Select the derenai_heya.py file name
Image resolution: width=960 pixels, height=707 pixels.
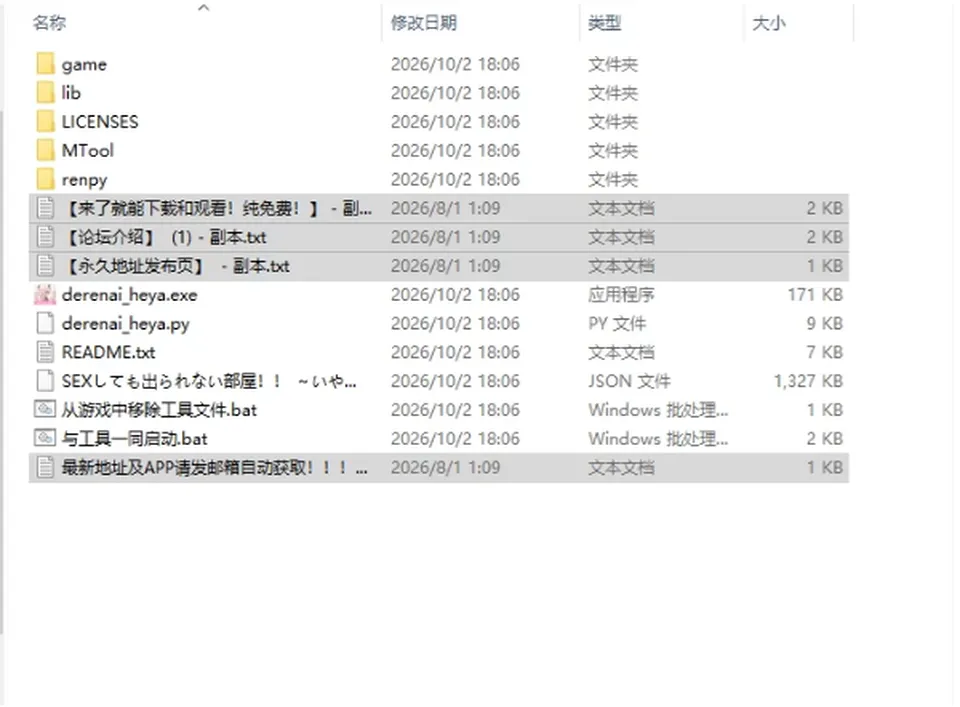click(126, 323)
